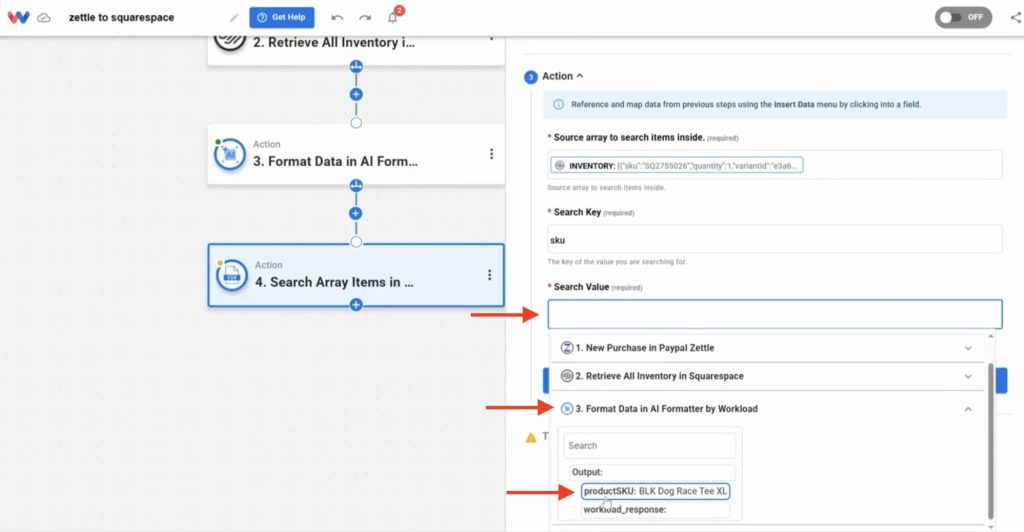Click the info icon in hint banner
The height and width of the screenshot is (532, 1024).
[x=558, y=104]
